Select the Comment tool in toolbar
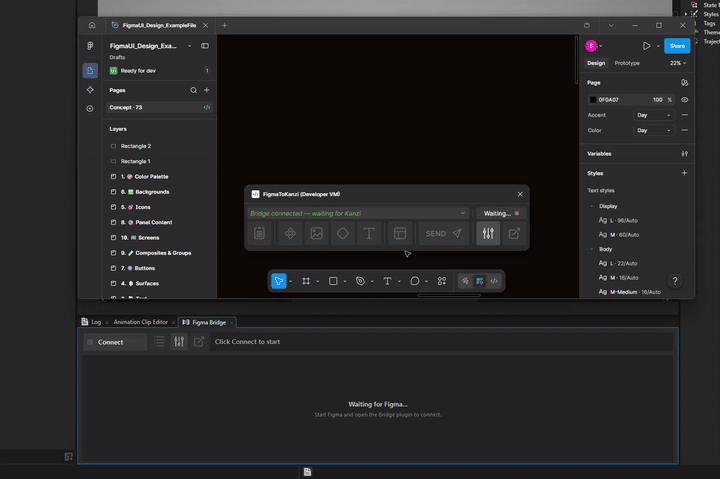Viewport: 720px width, 479px height. tap(415, 281)
